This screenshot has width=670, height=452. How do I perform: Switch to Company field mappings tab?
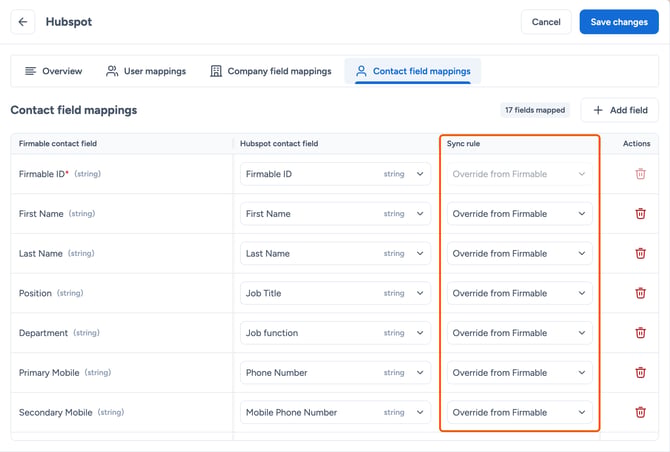pos(270,71)
